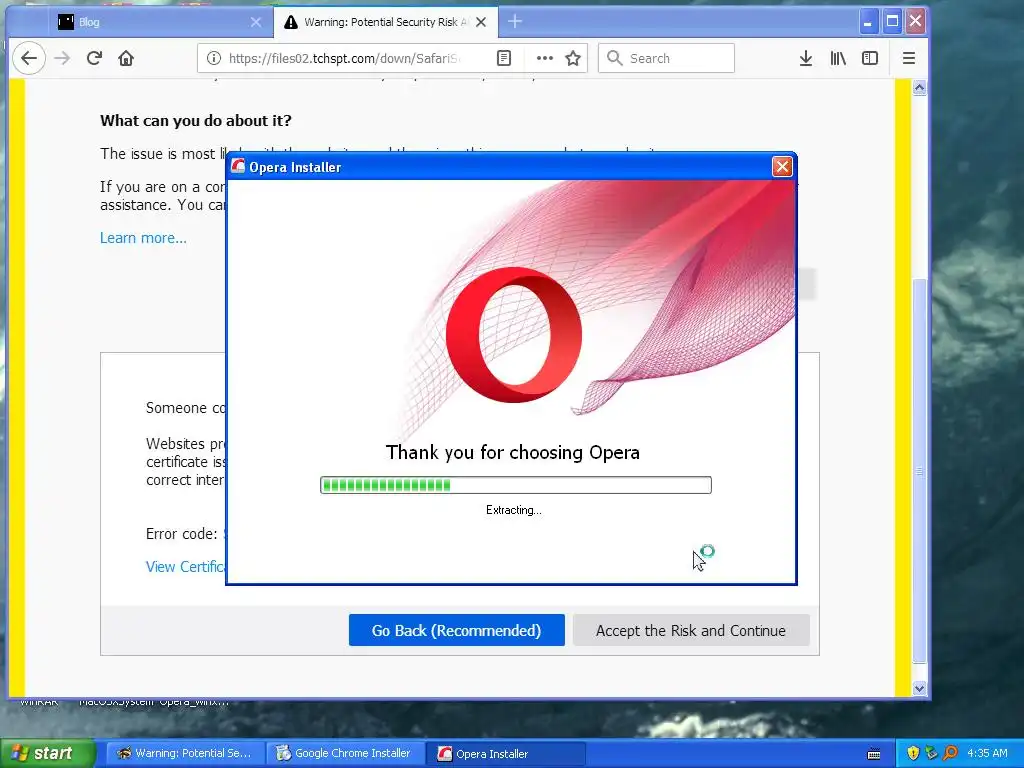The width and height of the screenshot is (1024, 768).
Task: Open the Windows start menu
Action: 48,753
